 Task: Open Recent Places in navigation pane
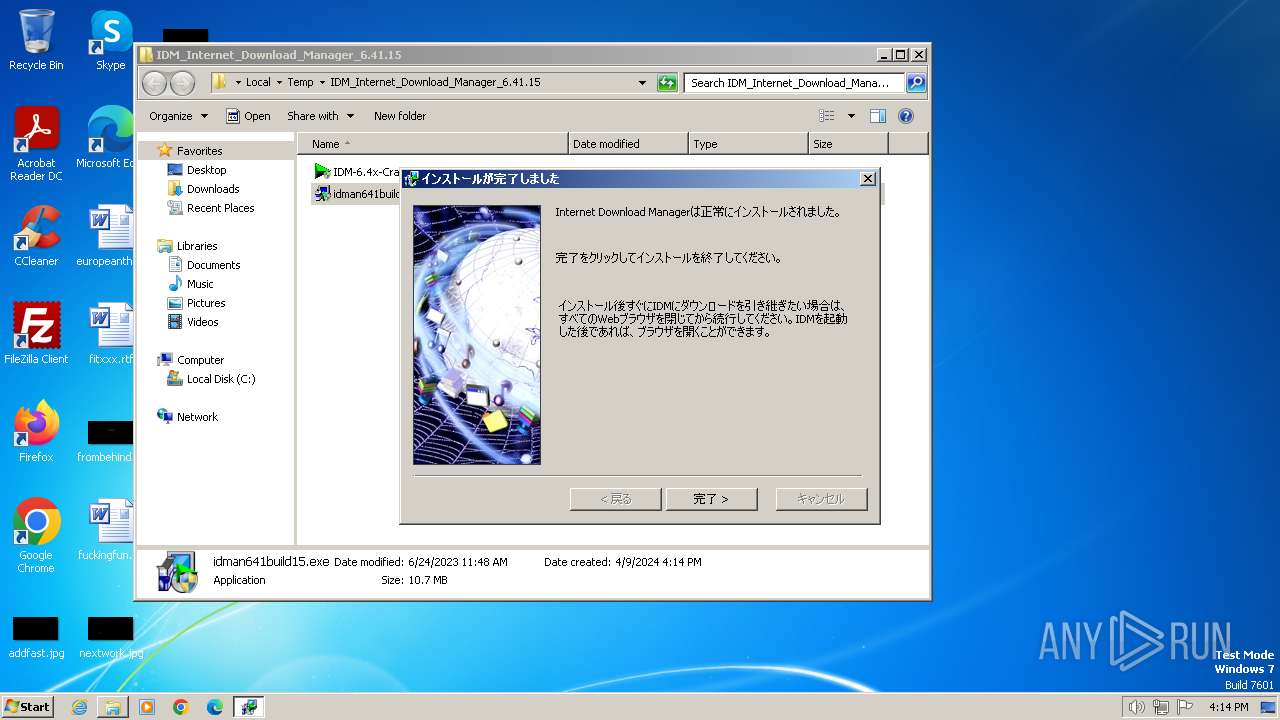(220, 208)
